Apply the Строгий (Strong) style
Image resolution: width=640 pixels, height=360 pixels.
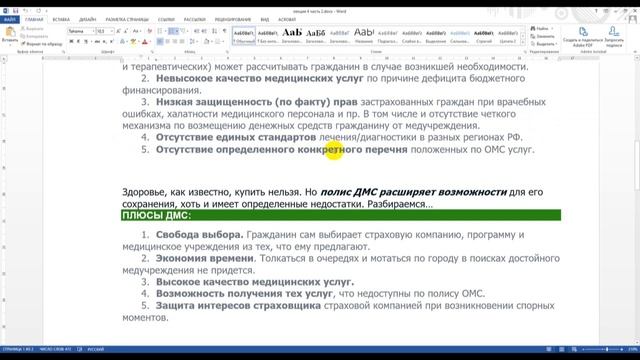(x=484, y=36)
